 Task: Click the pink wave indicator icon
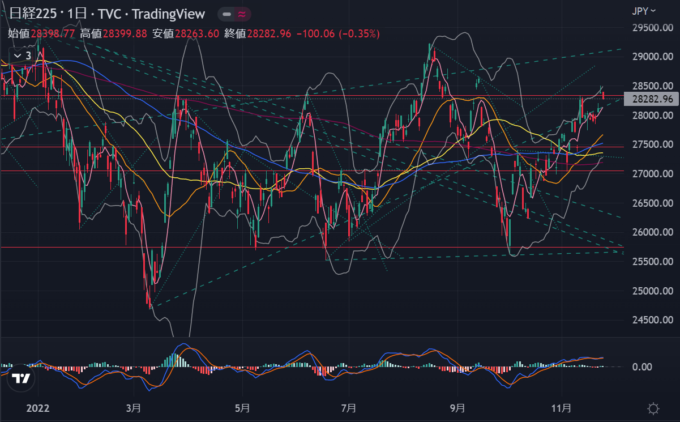pos(245,16)
